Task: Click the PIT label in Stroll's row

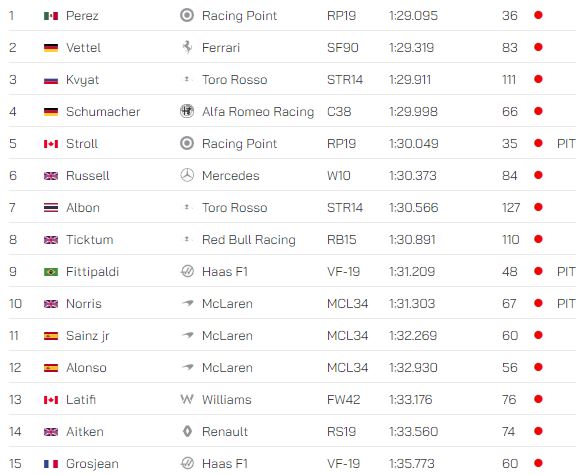Action: (x=566, y=143)
